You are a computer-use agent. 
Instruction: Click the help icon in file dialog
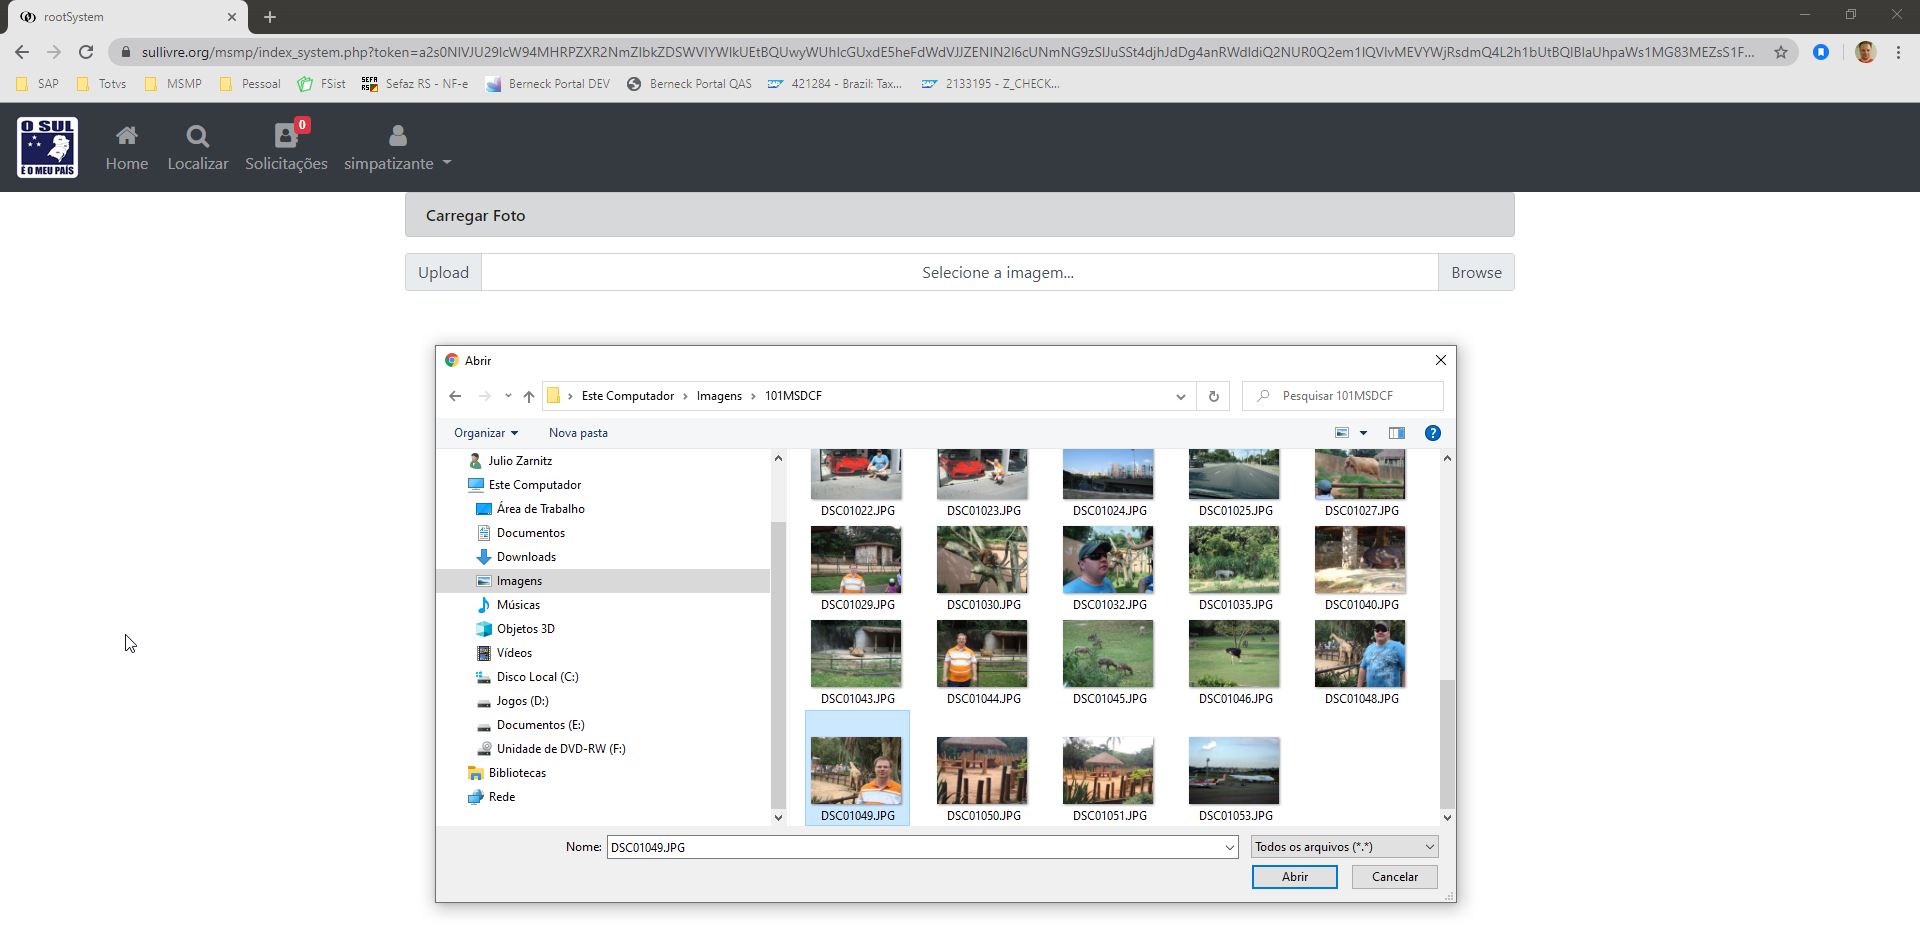(1432, 433)
